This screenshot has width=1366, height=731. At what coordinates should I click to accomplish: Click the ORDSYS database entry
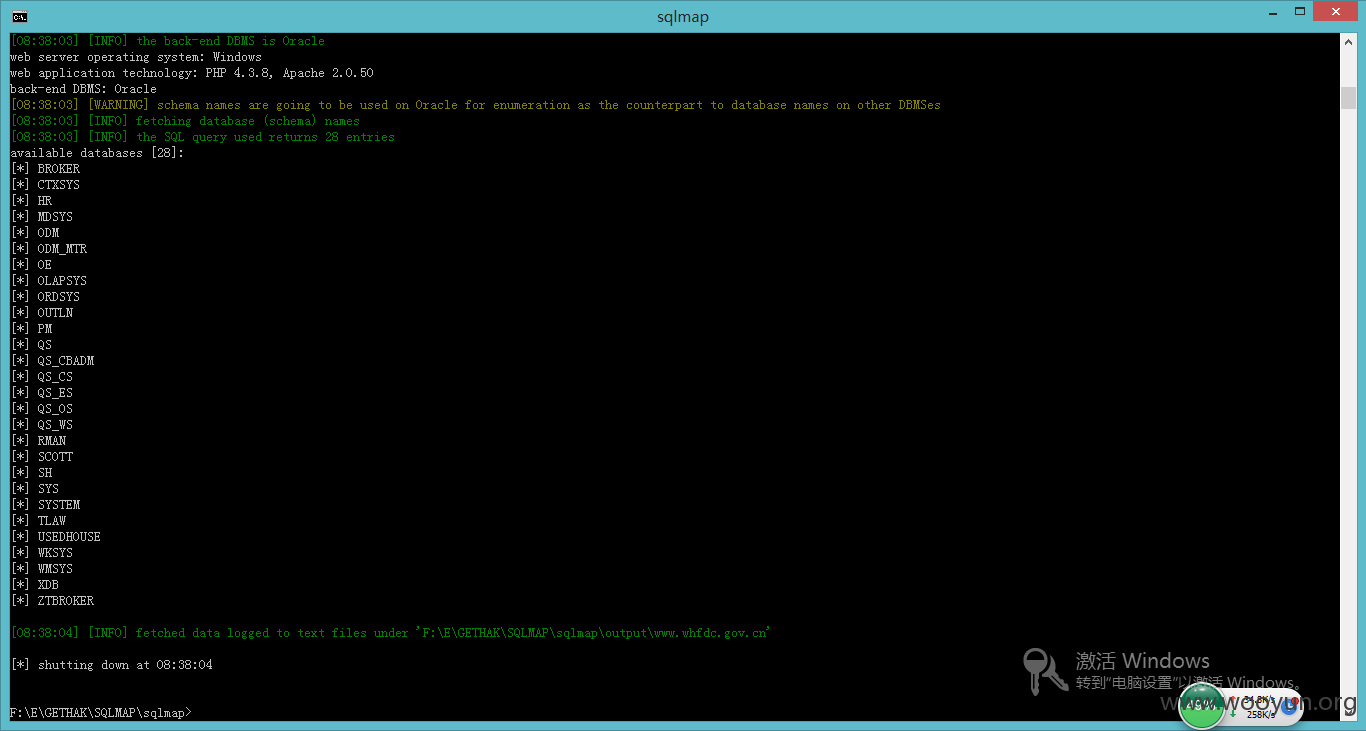point(45,297)
